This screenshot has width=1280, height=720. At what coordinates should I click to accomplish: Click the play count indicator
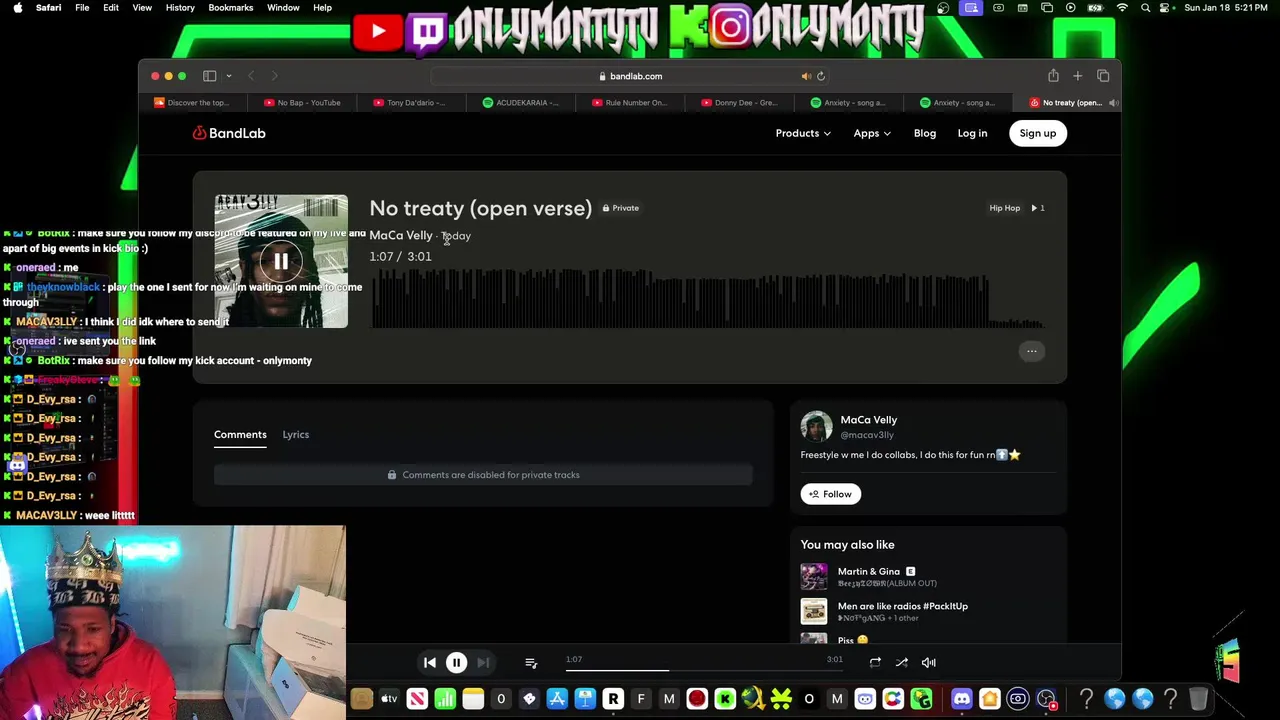(1037, 208)
